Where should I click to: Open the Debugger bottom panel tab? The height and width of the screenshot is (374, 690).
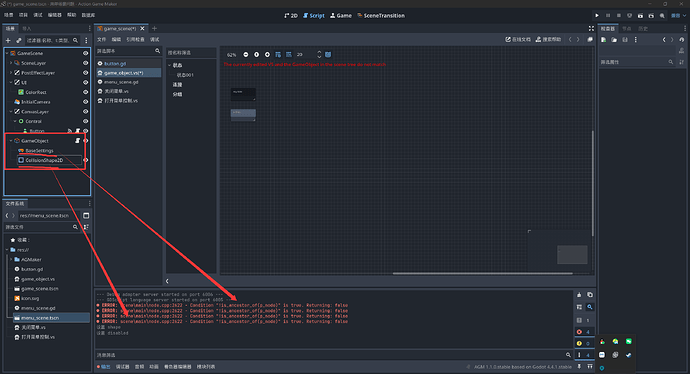(122, 367)
